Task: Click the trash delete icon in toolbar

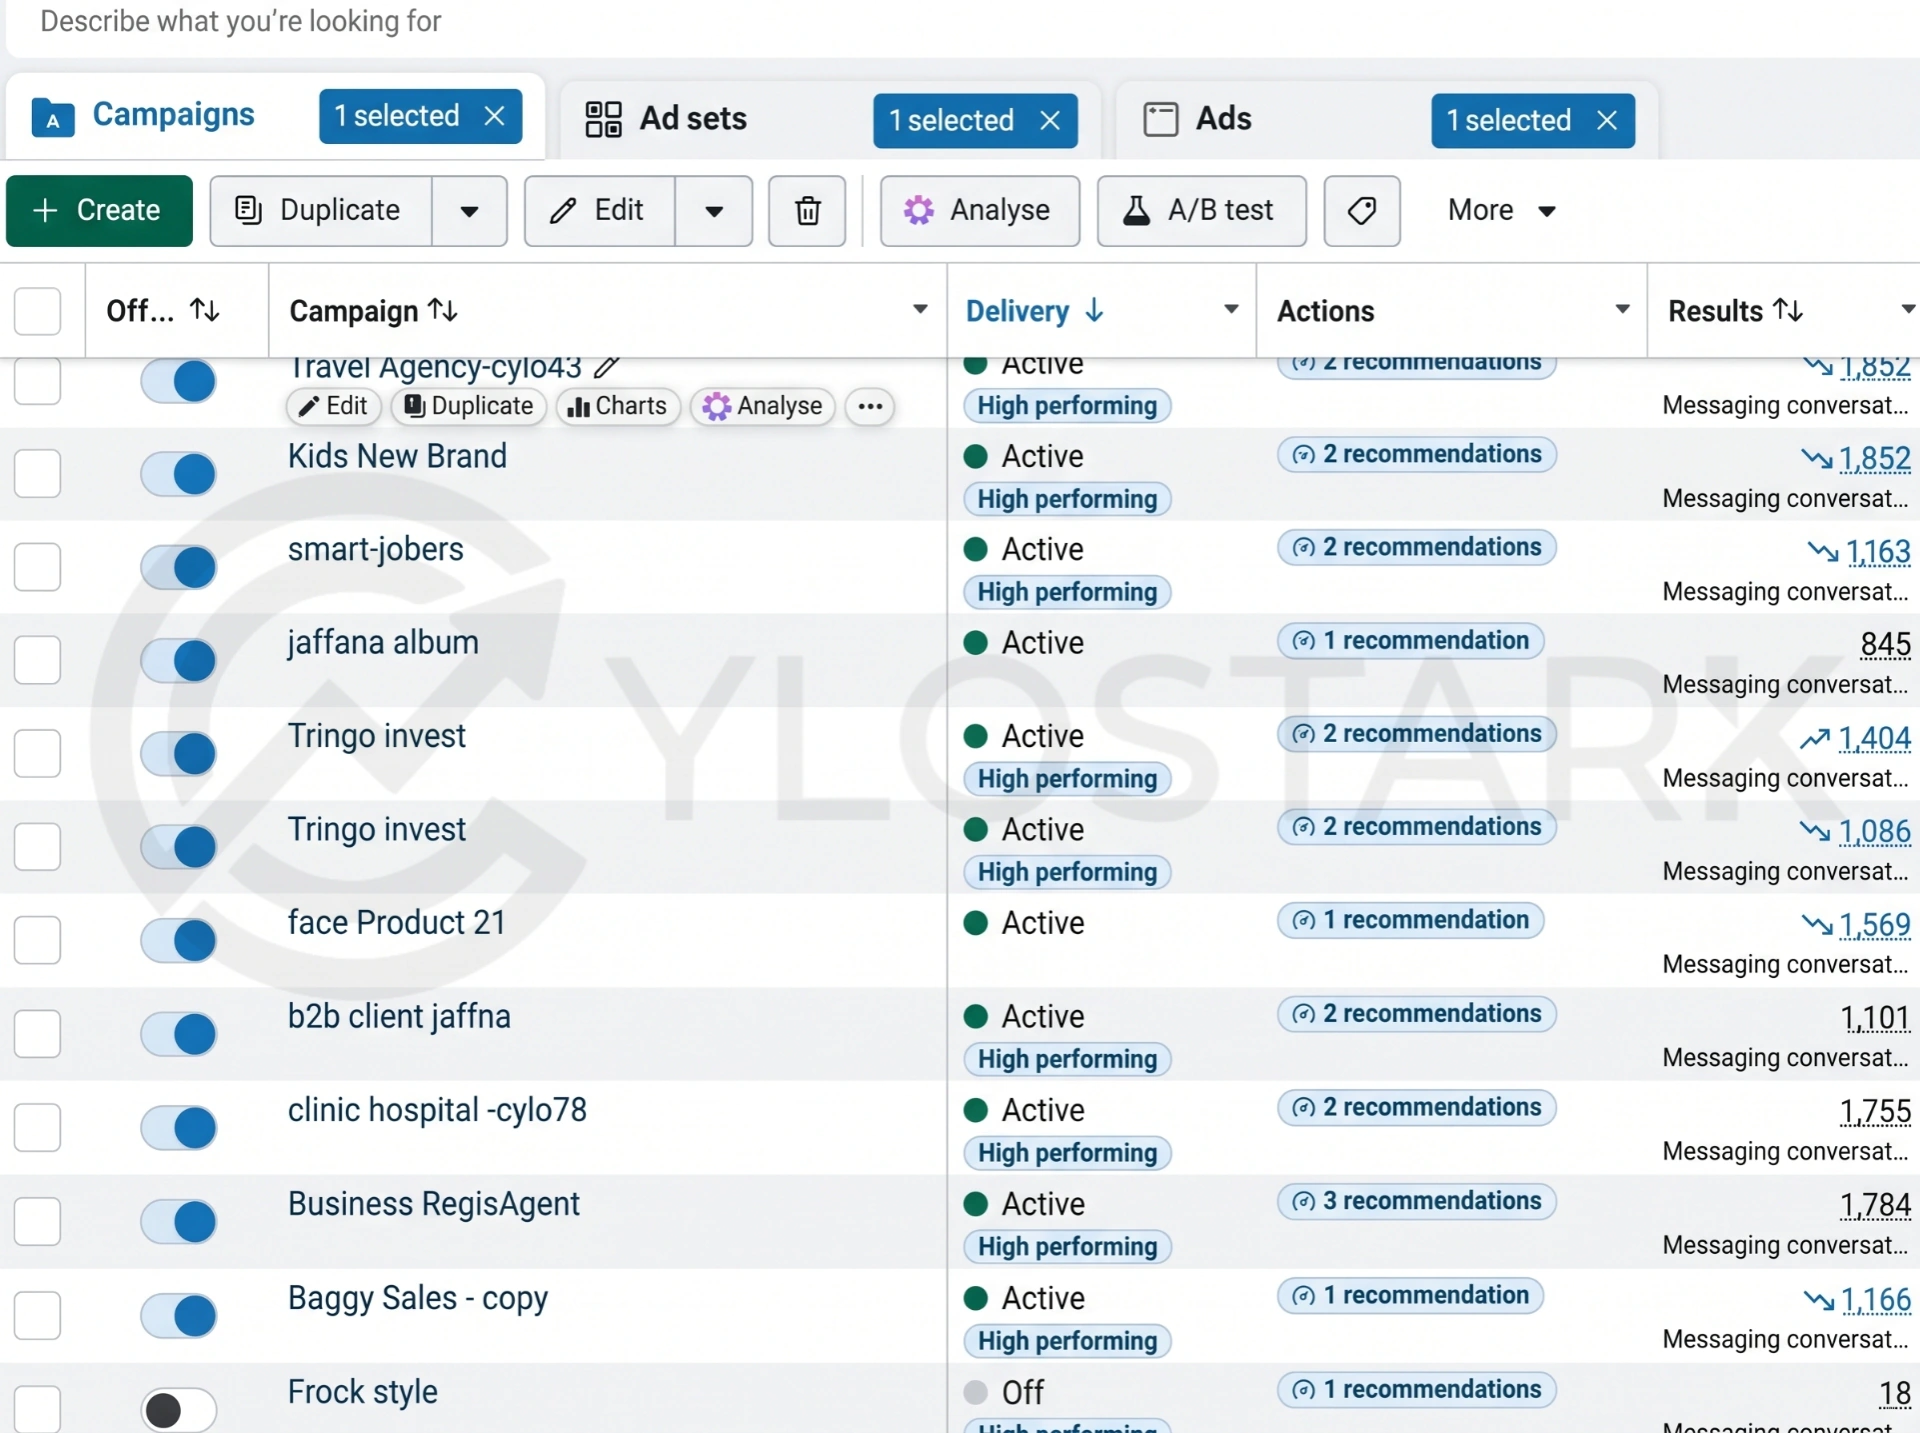Action: [807, 211]
